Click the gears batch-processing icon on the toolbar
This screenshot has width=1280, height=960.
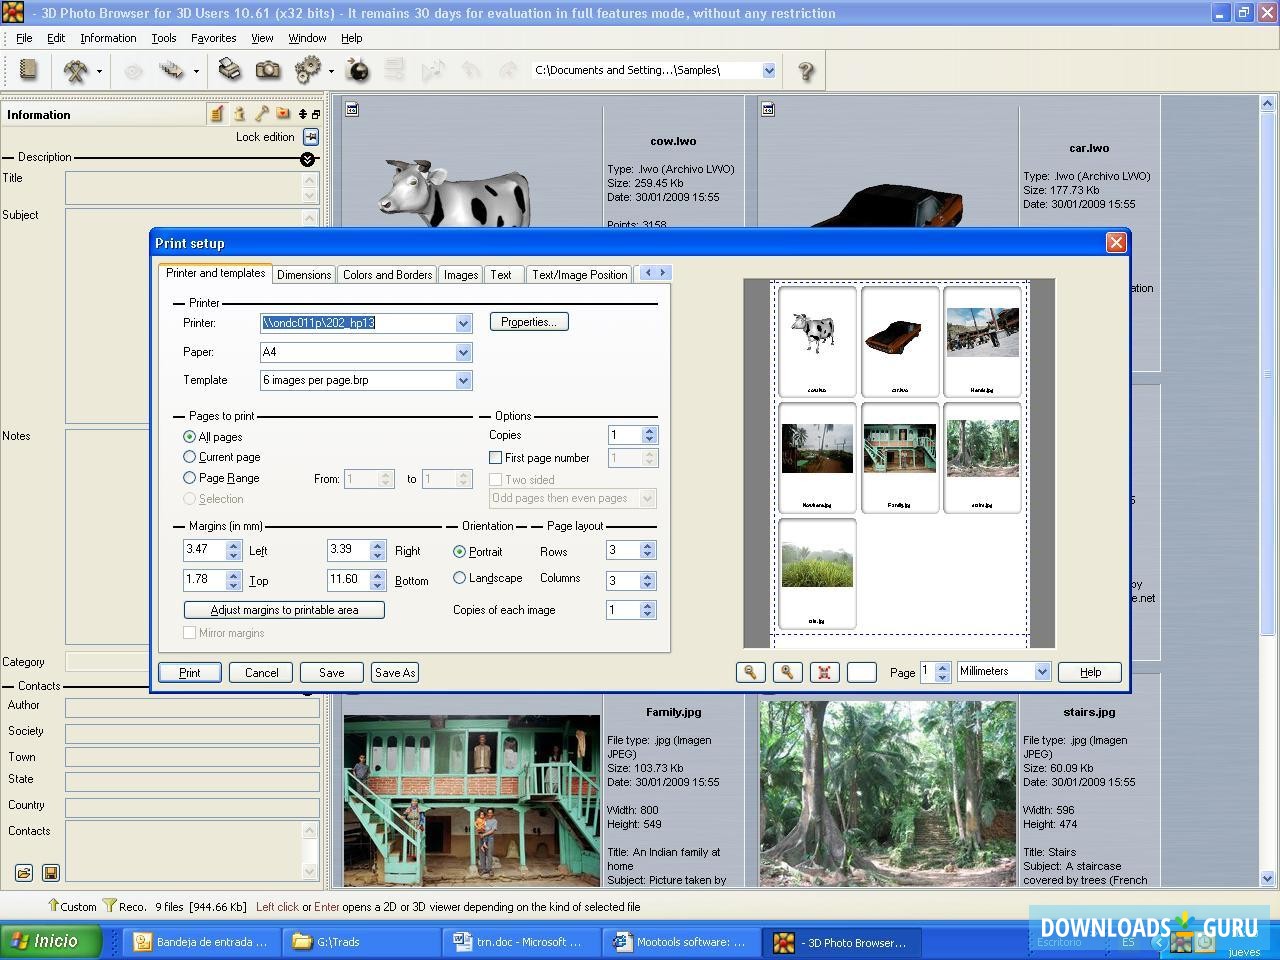click(x=305, y=70)
